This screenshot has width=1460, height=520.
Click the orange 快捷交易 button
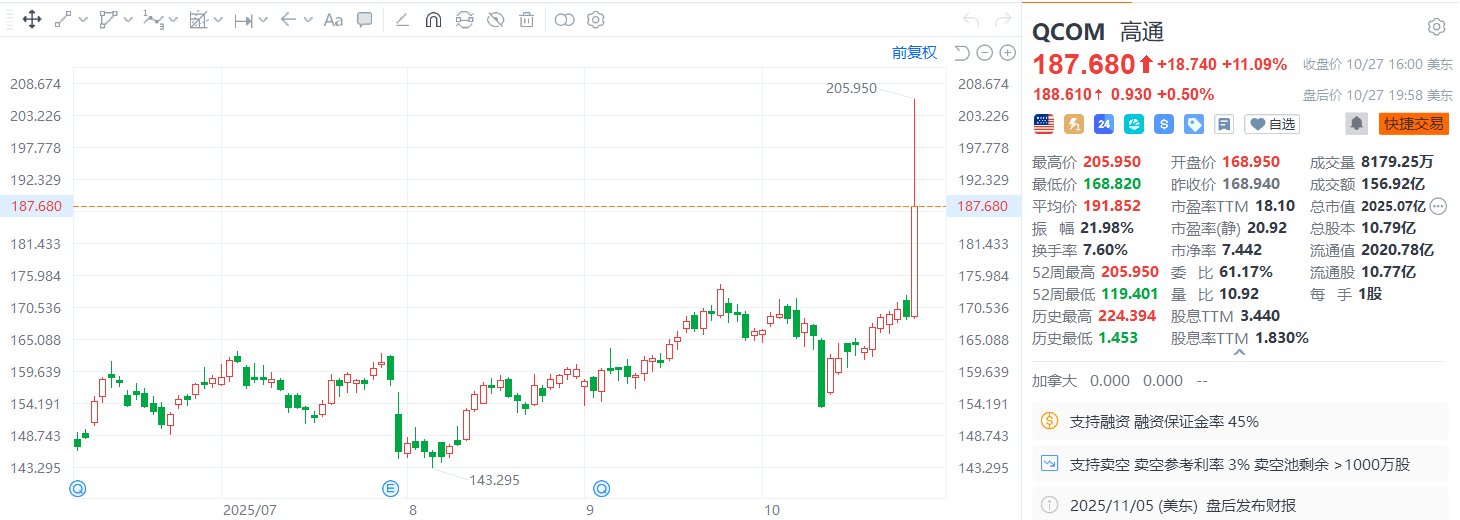pos(1413,124)
